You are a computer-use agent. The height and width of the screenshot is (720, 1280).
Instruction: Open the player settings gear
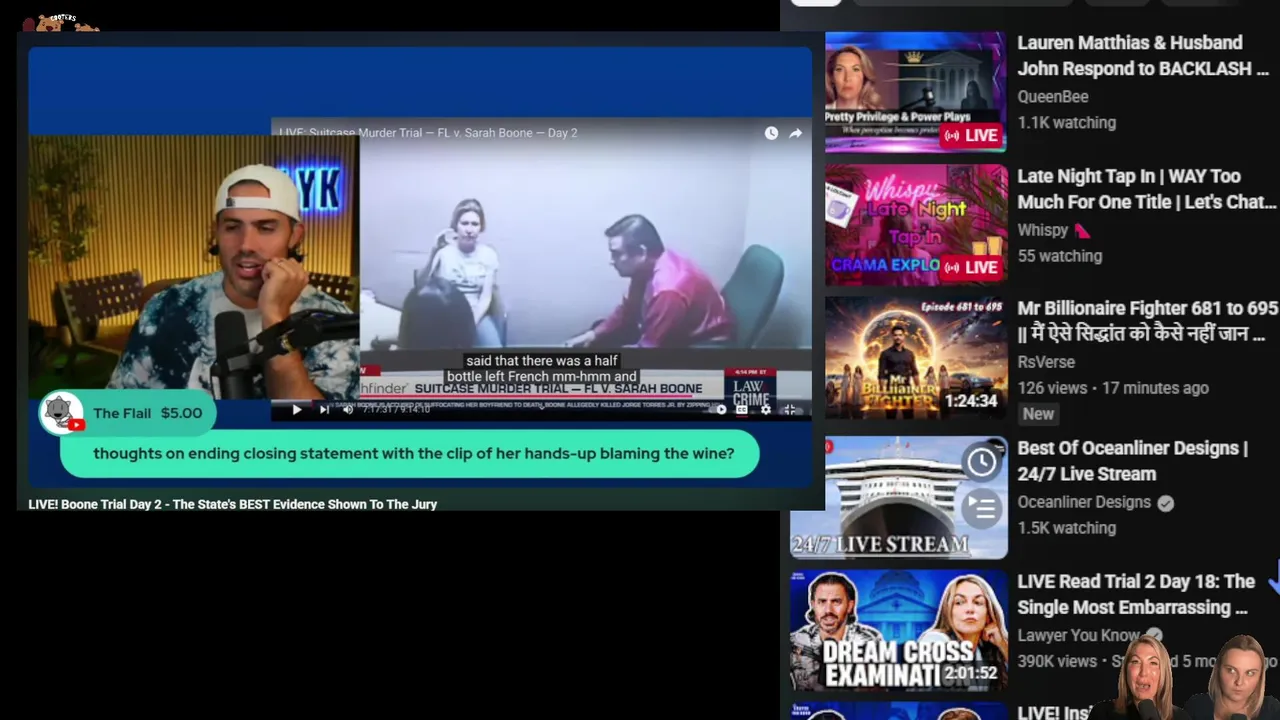tap(766, 409)
